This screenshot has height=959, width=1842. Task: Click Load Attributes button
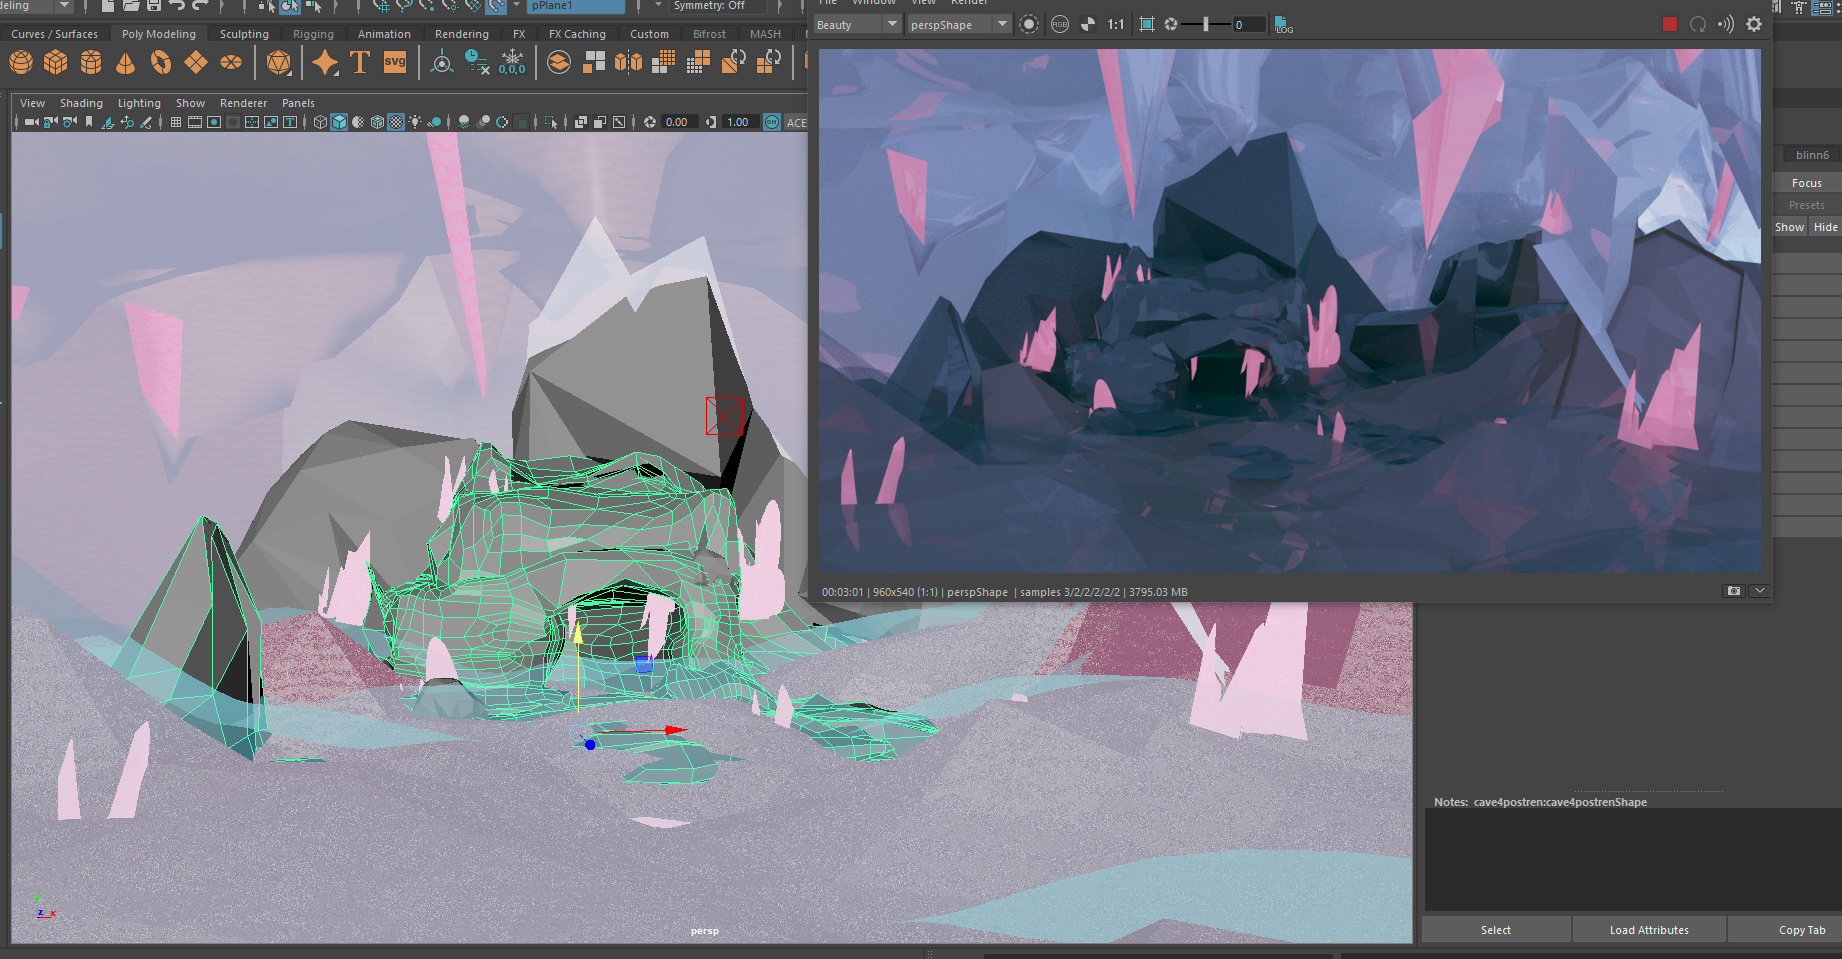(x=1649, y=930)
